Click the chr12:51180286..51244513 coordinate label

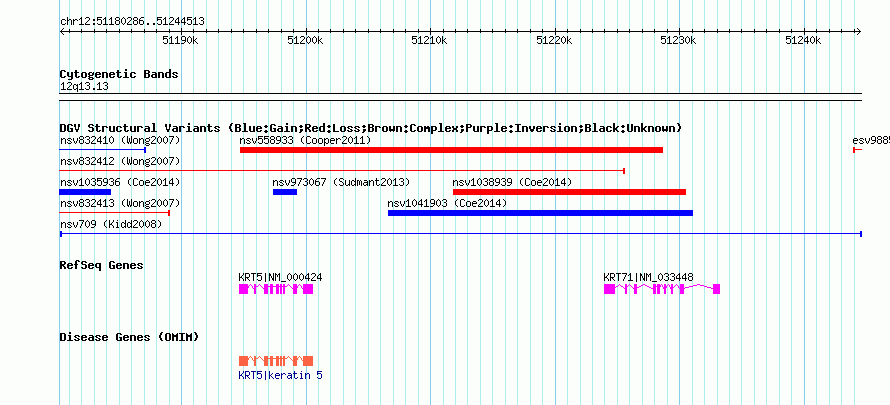132,22
